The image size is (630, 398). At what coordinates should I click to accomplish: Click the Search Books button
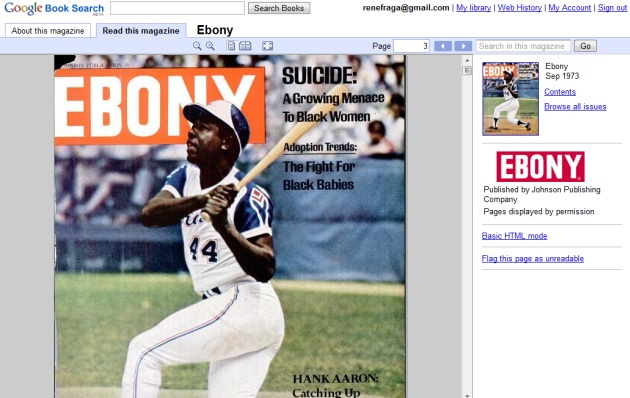(x=279, y=8)
